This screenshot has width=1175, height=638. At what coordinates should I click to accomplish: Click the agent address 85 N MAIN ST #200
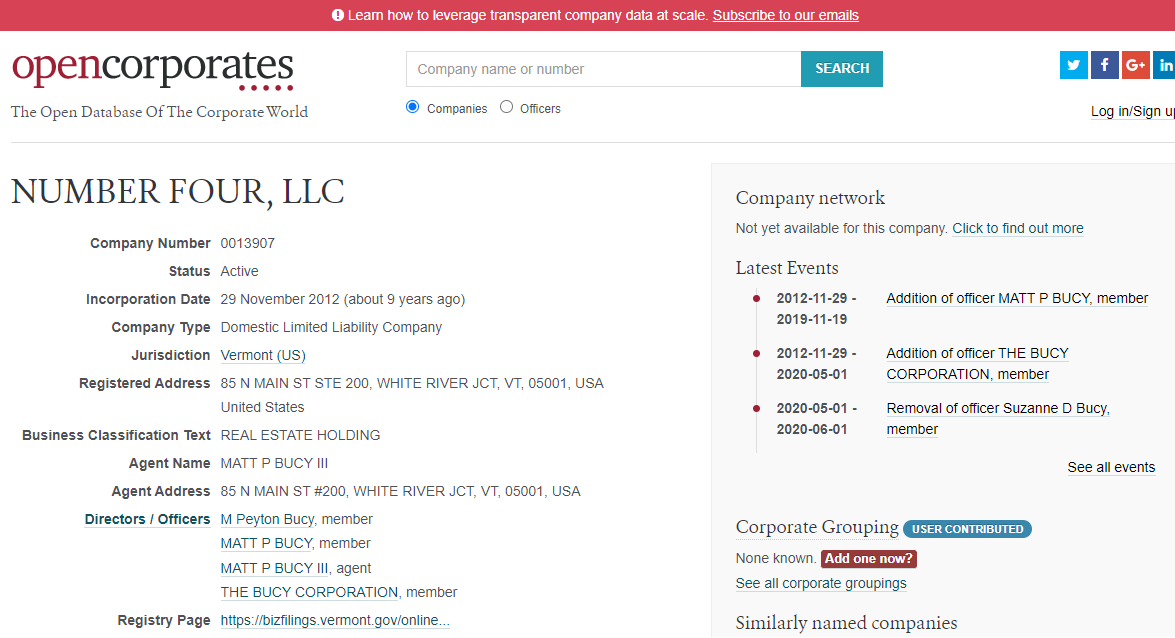pyautogui.click(x=400, y=491)
